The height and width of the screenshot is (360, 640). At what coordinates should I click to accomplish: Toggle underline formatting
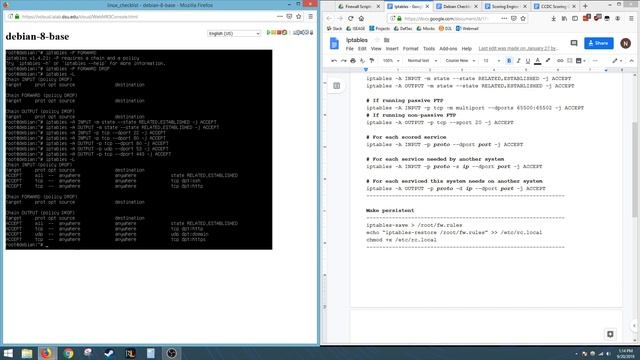(528, 61)
